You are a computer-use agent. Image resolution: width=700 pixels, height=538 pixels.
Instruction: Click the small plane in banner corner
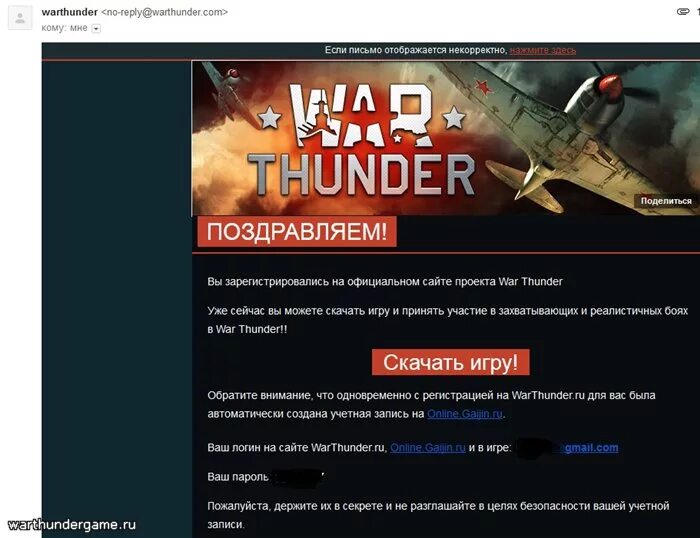(225, 89)
